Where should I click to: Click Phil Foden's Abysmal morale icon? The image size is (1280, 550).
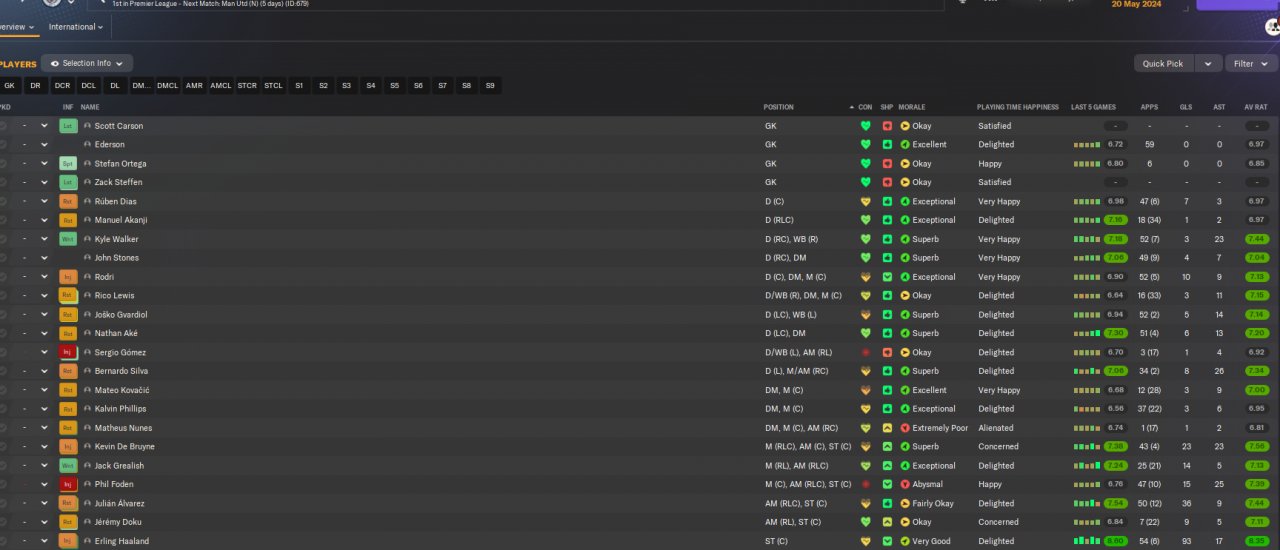click(905, 484)
